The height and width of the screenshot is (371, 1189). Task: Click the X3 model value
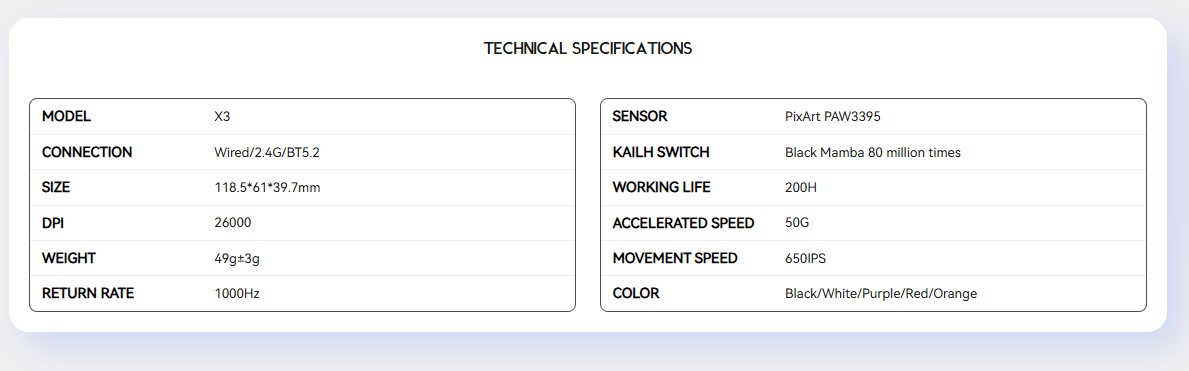point(222,118)
